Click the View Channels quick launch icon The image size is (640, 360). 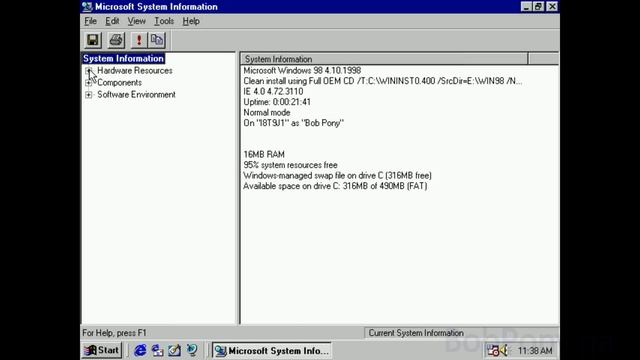tap(192, 350)
